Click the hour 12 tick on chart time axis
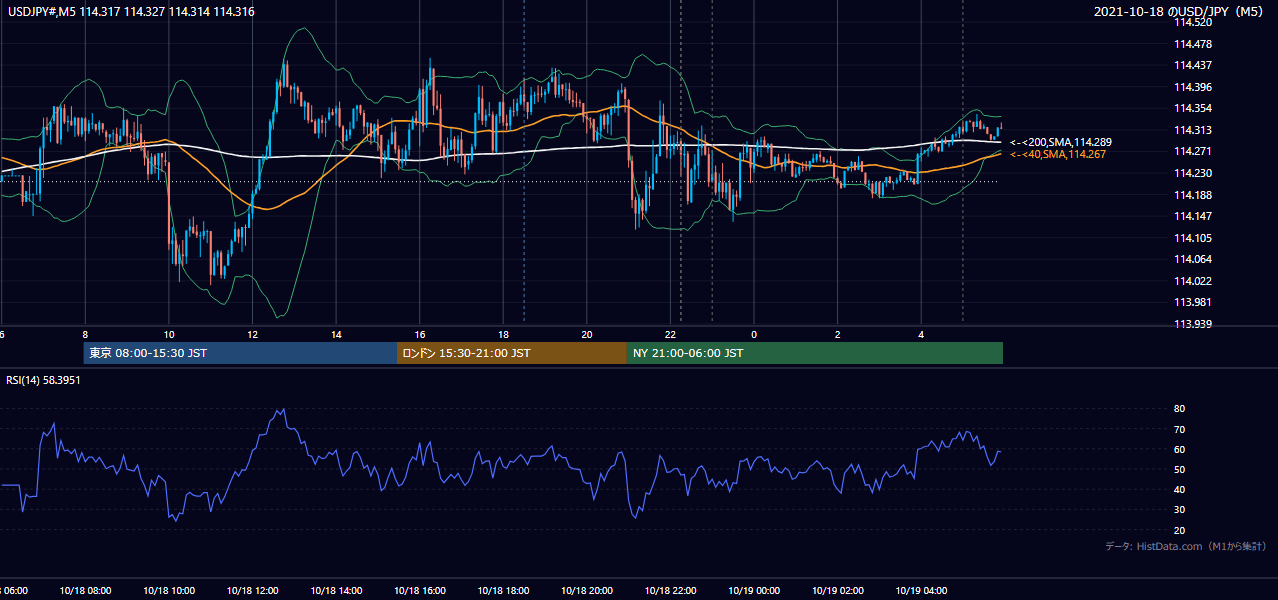The image size is (1278, 600). coord(252,334)
